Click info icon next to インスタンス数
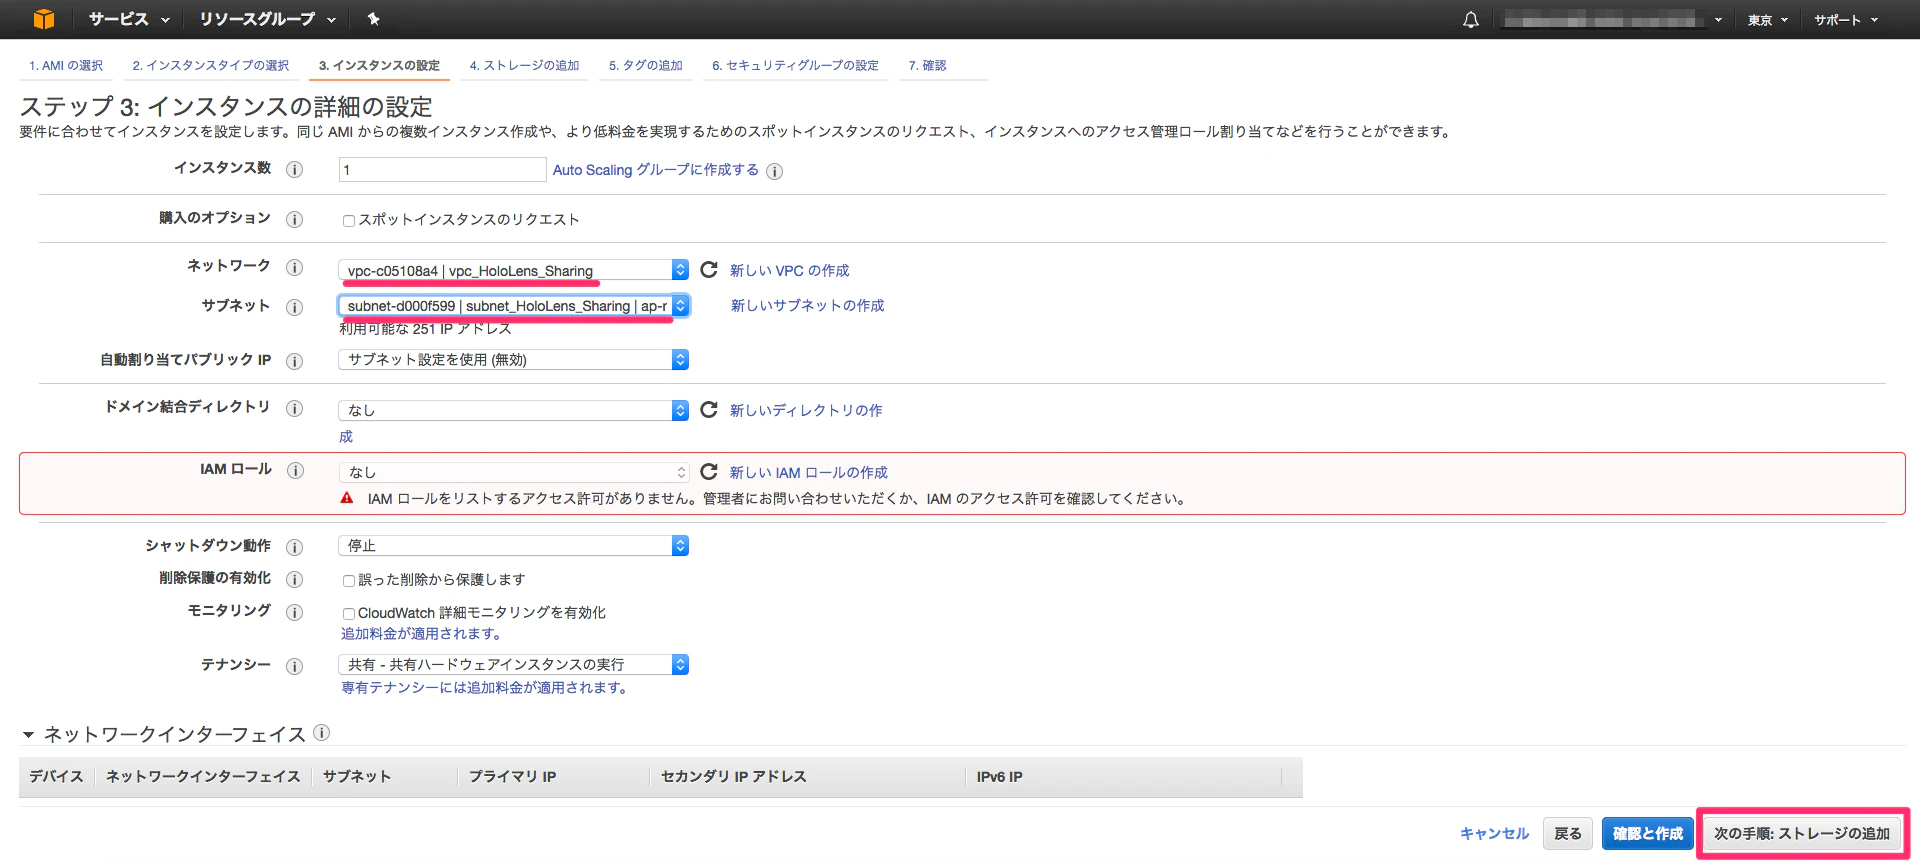 click(x=294, y=169)
